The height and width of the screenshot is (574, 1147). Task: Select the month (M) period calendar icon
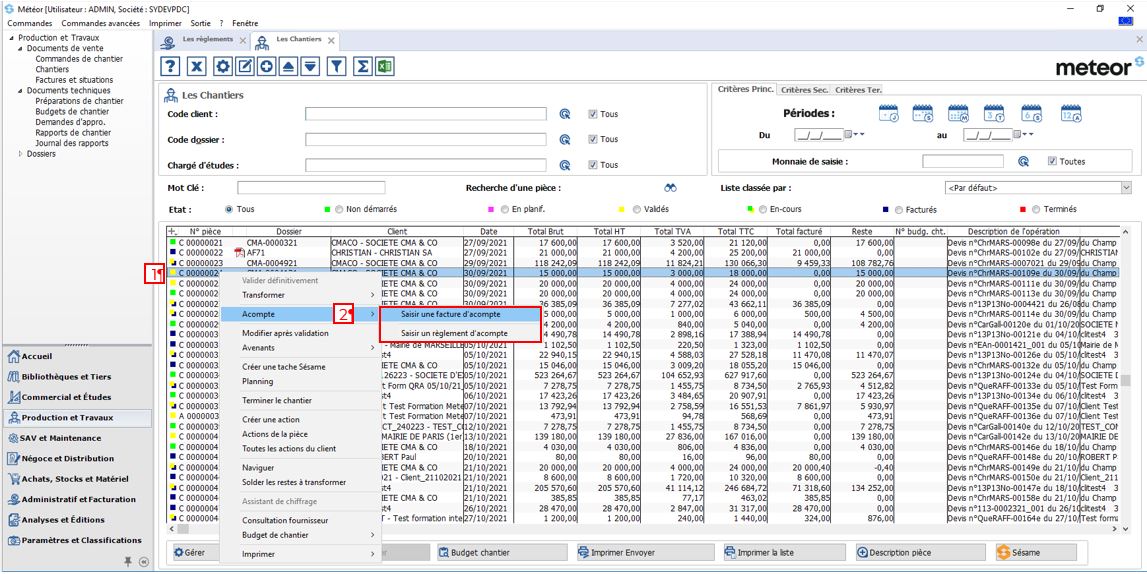coord(958,113)
